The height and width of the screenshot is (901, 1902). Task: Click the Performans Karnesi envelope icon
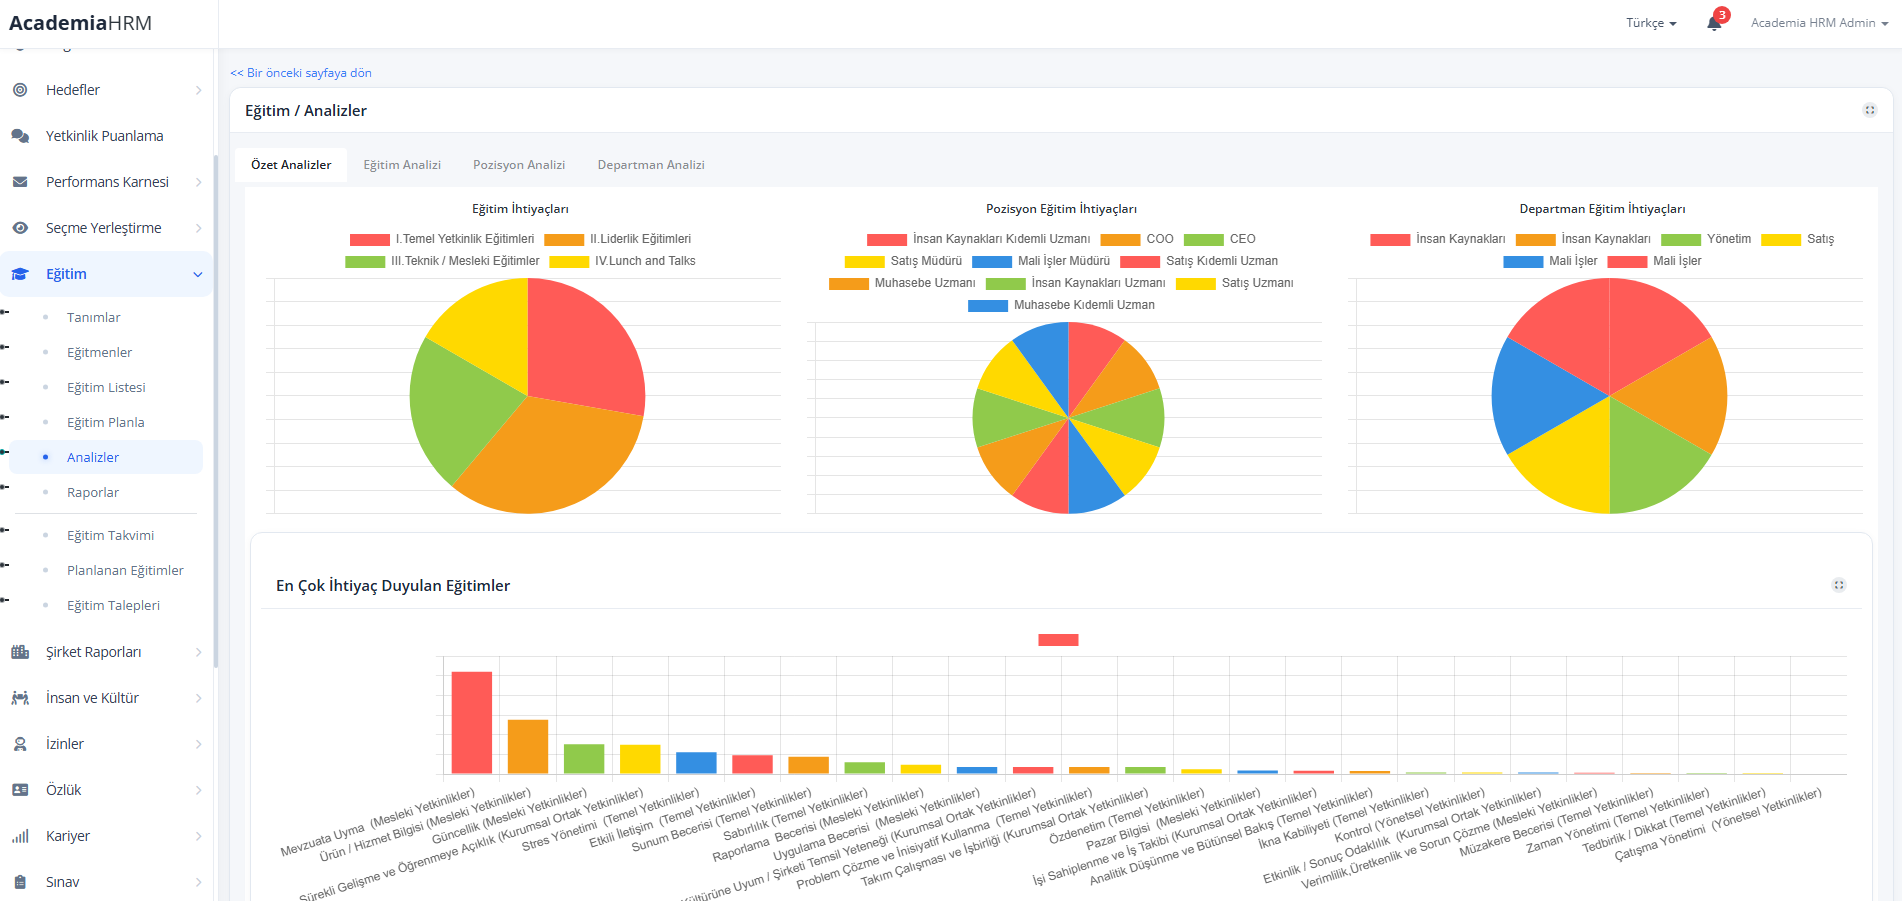pyautogui.click(x=20, y=182)
